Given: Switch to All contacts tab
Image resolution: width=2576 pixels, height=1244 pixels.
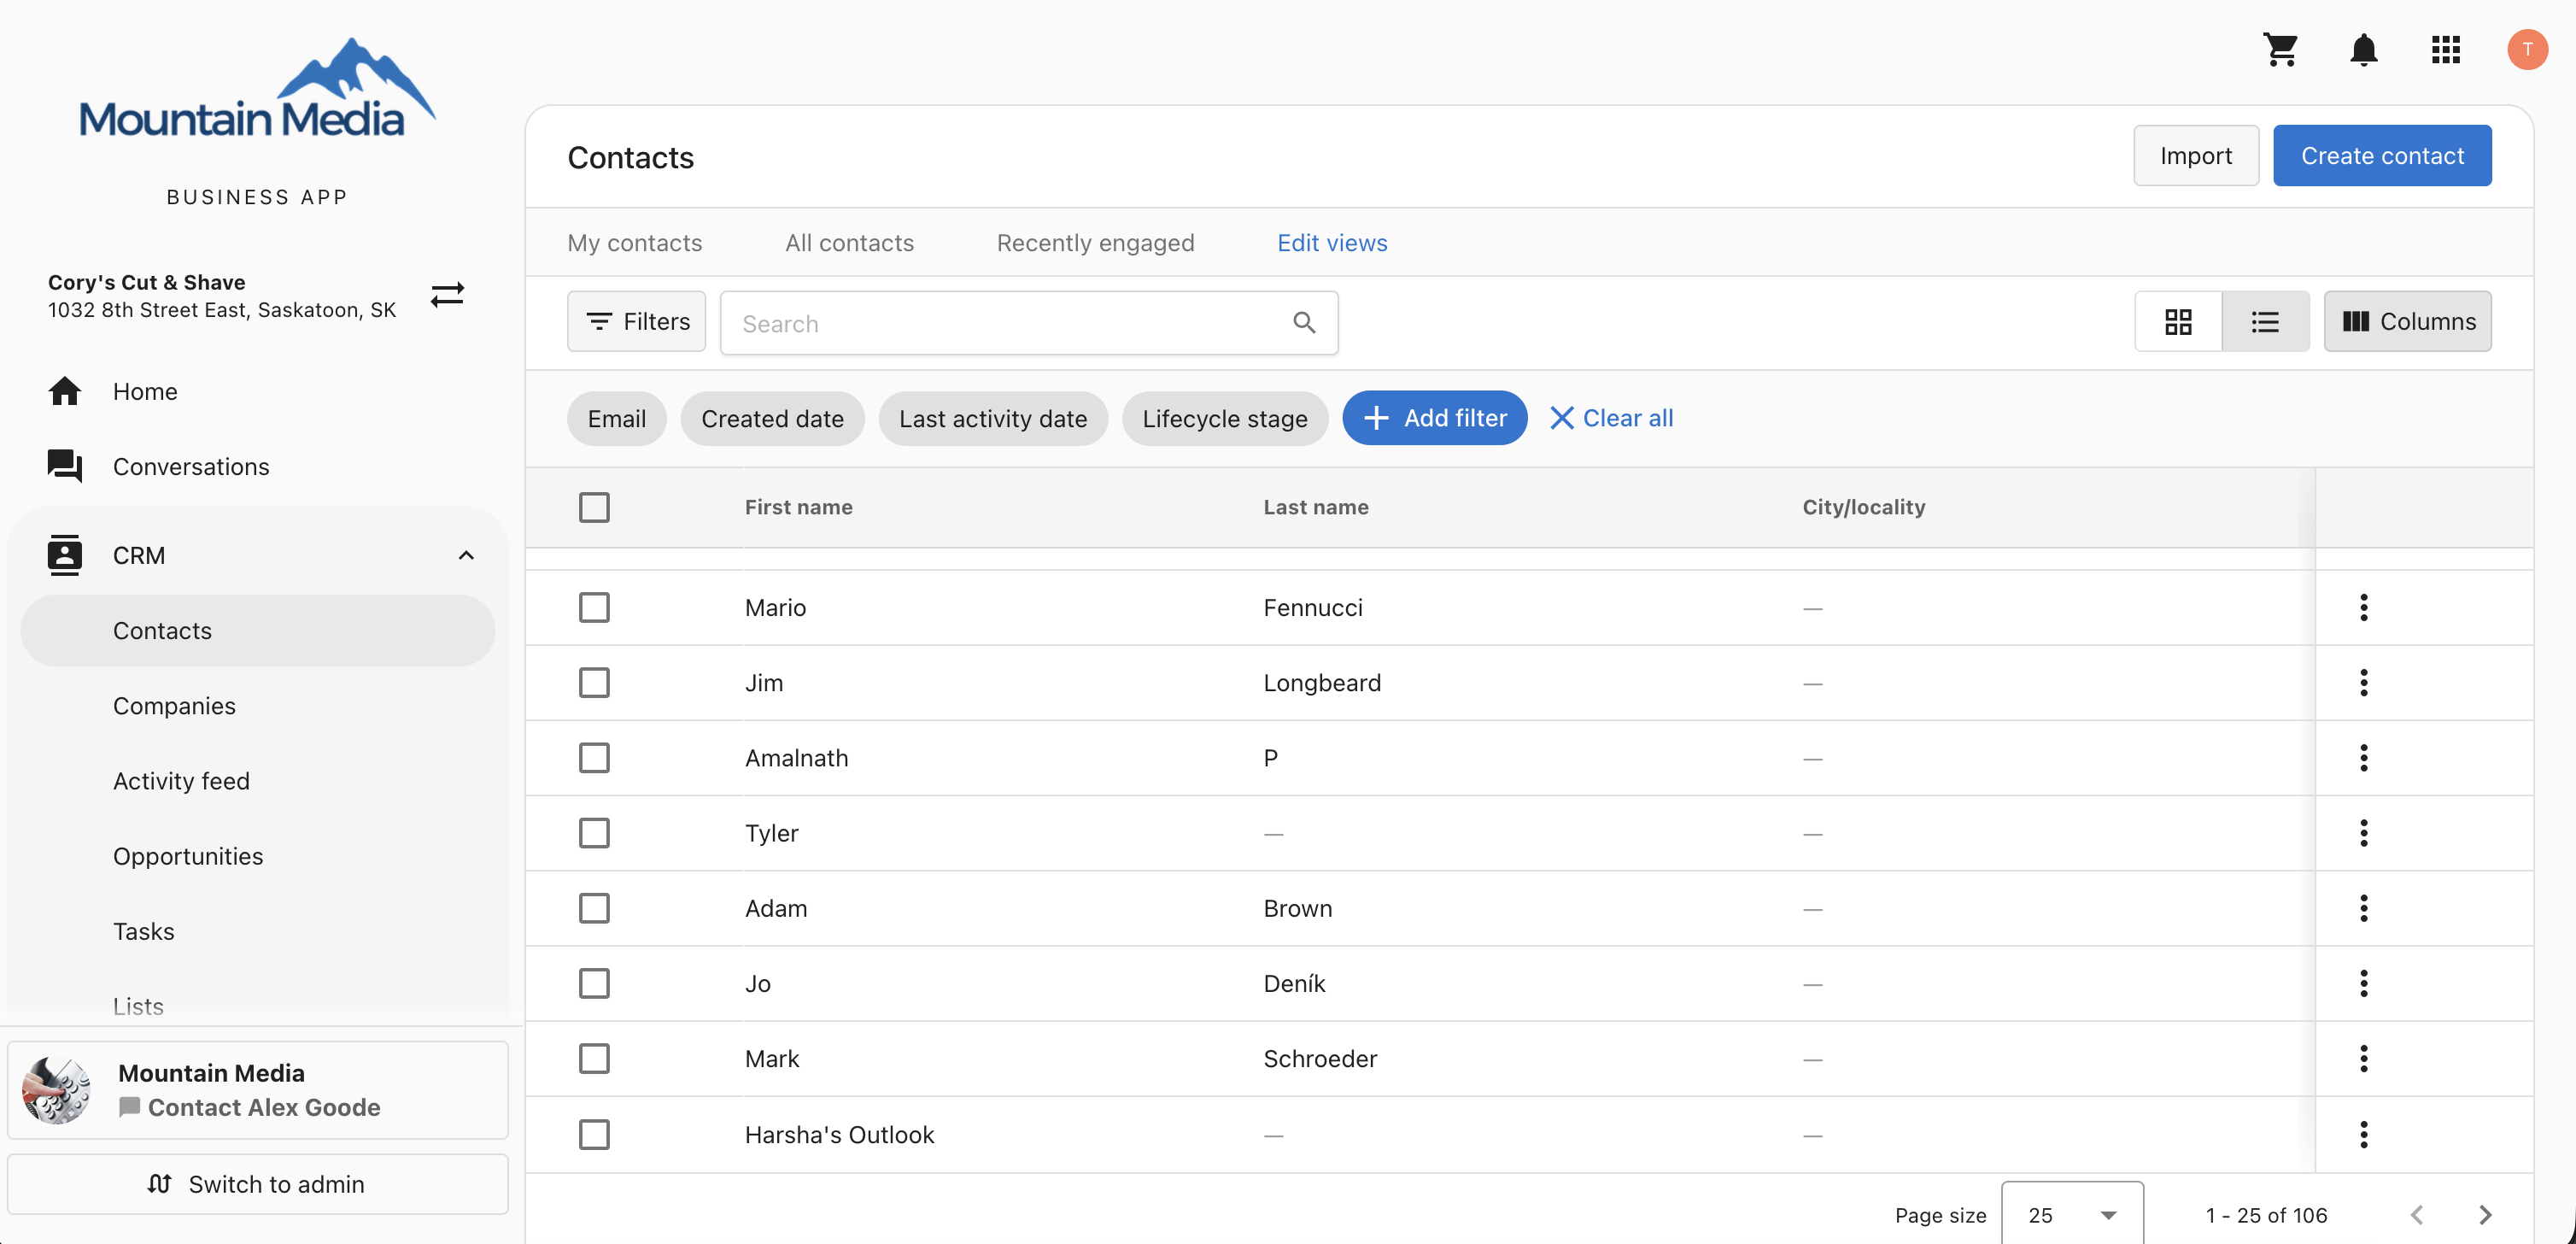Looking at the screenshot, I should (849, 243).
